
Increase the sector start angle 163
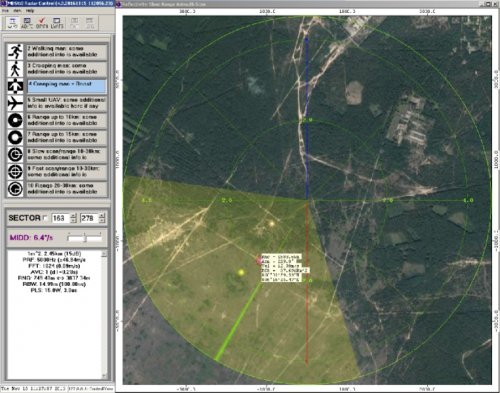(74, 216)
